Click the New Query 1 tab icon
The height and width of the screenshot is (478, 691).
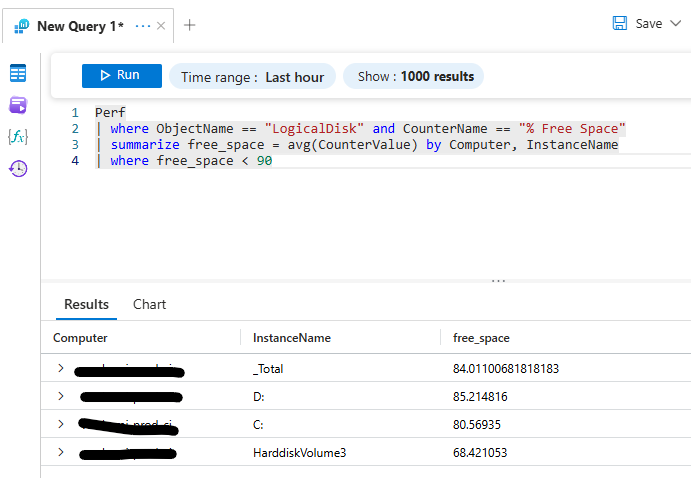[22, 26]
